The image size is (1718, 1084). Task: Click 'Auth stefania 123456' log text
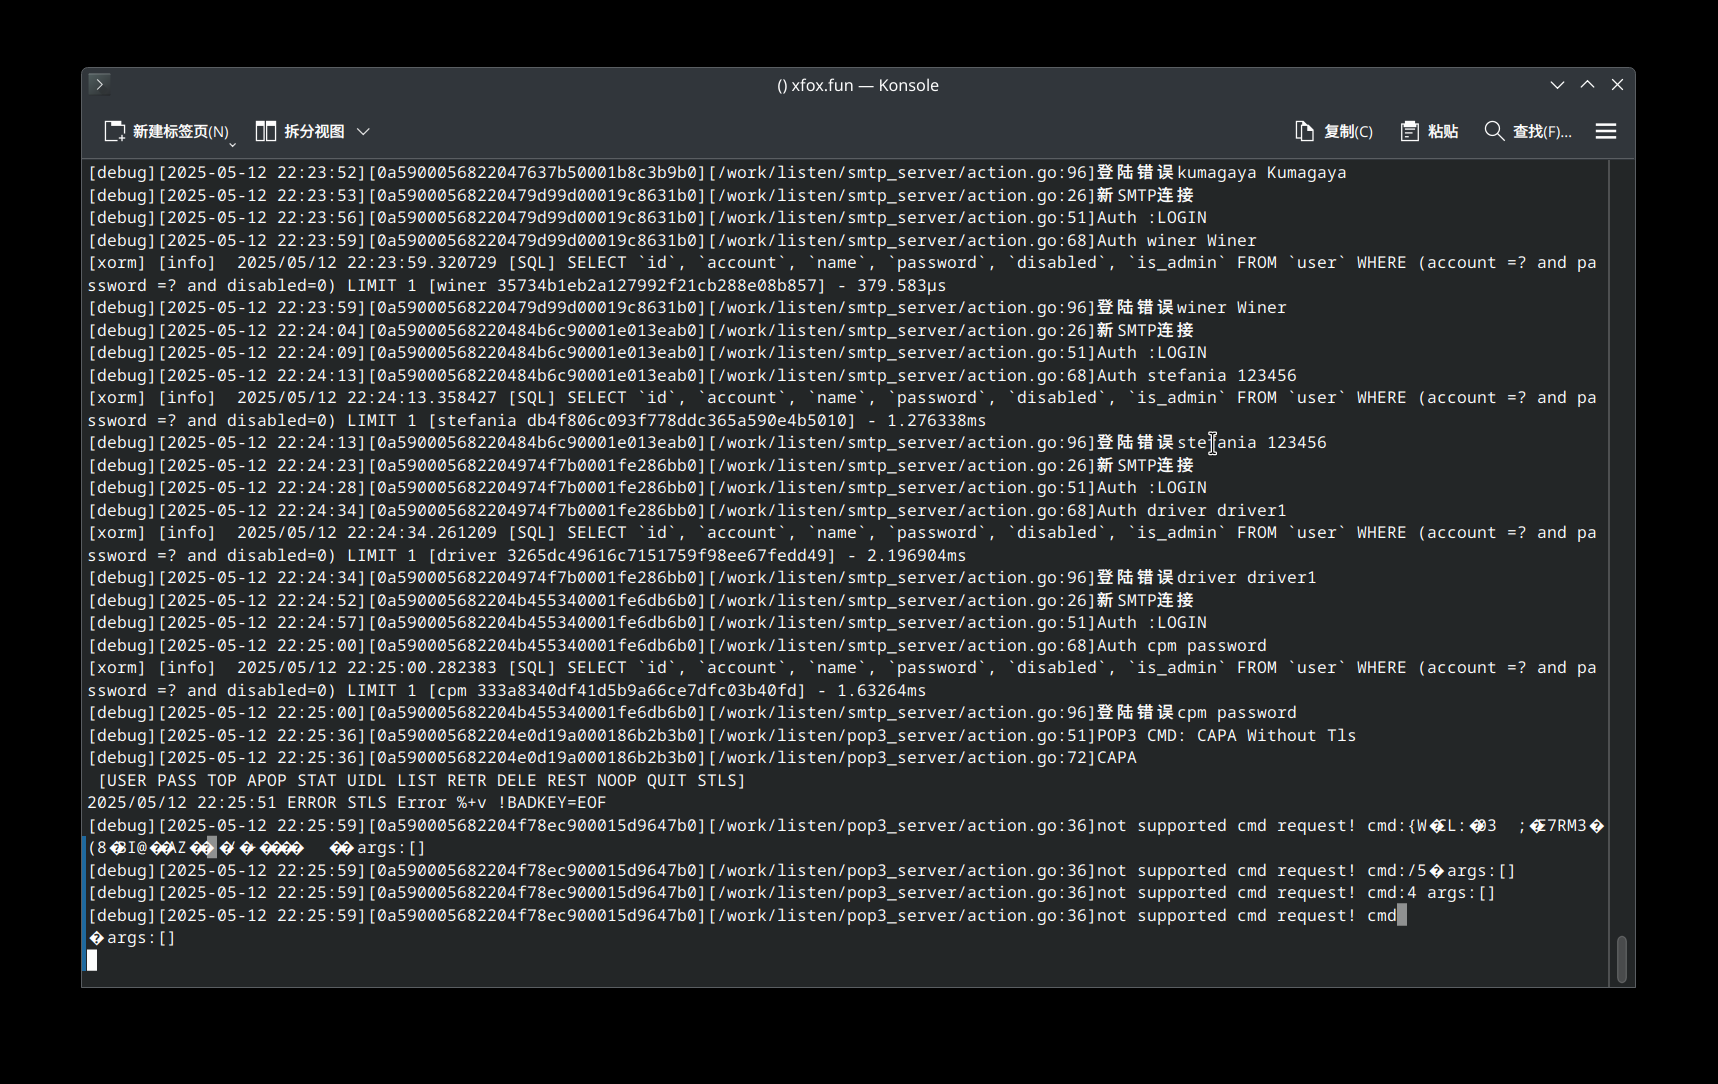coord(1197,375)
